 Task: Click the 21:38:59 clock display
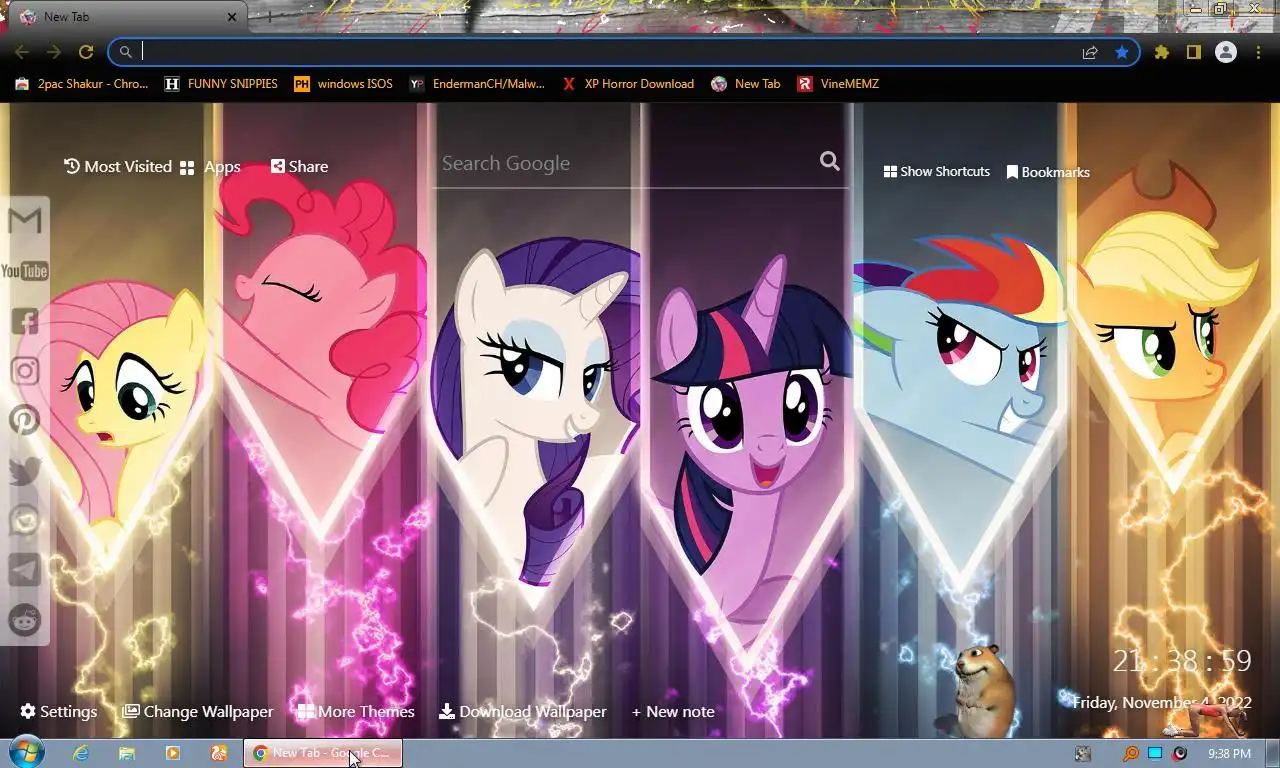(1182, 661)
